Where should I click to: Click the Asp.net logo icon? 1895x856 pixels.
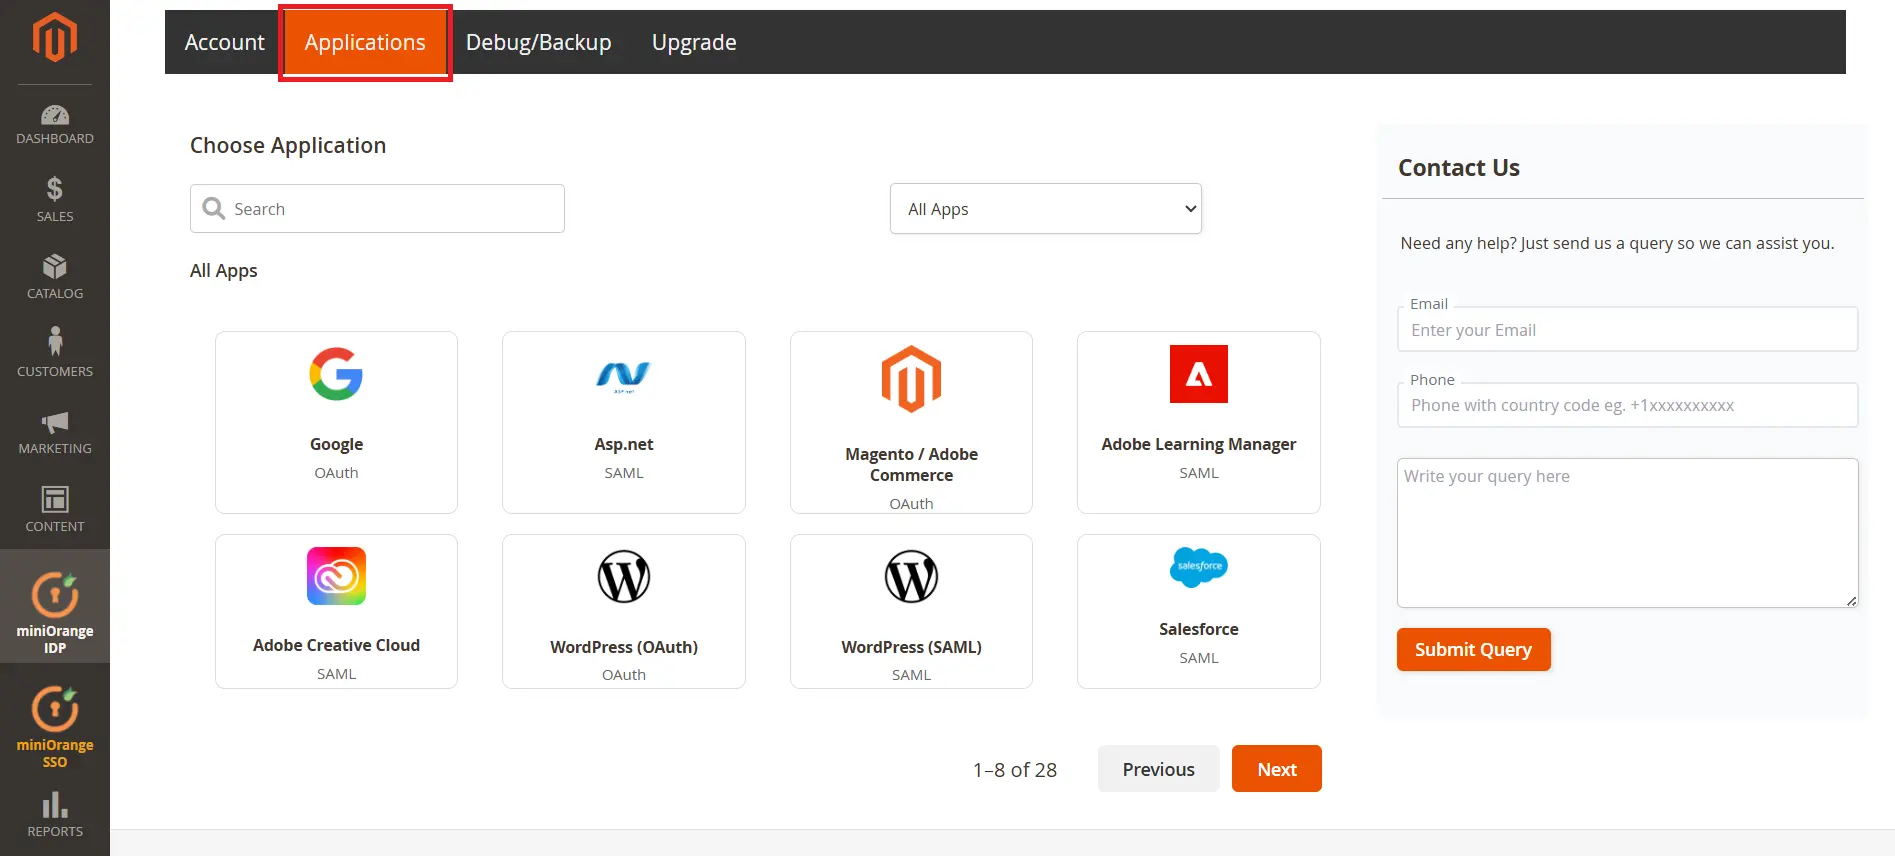pyautogui.click(x=624, y=375)
